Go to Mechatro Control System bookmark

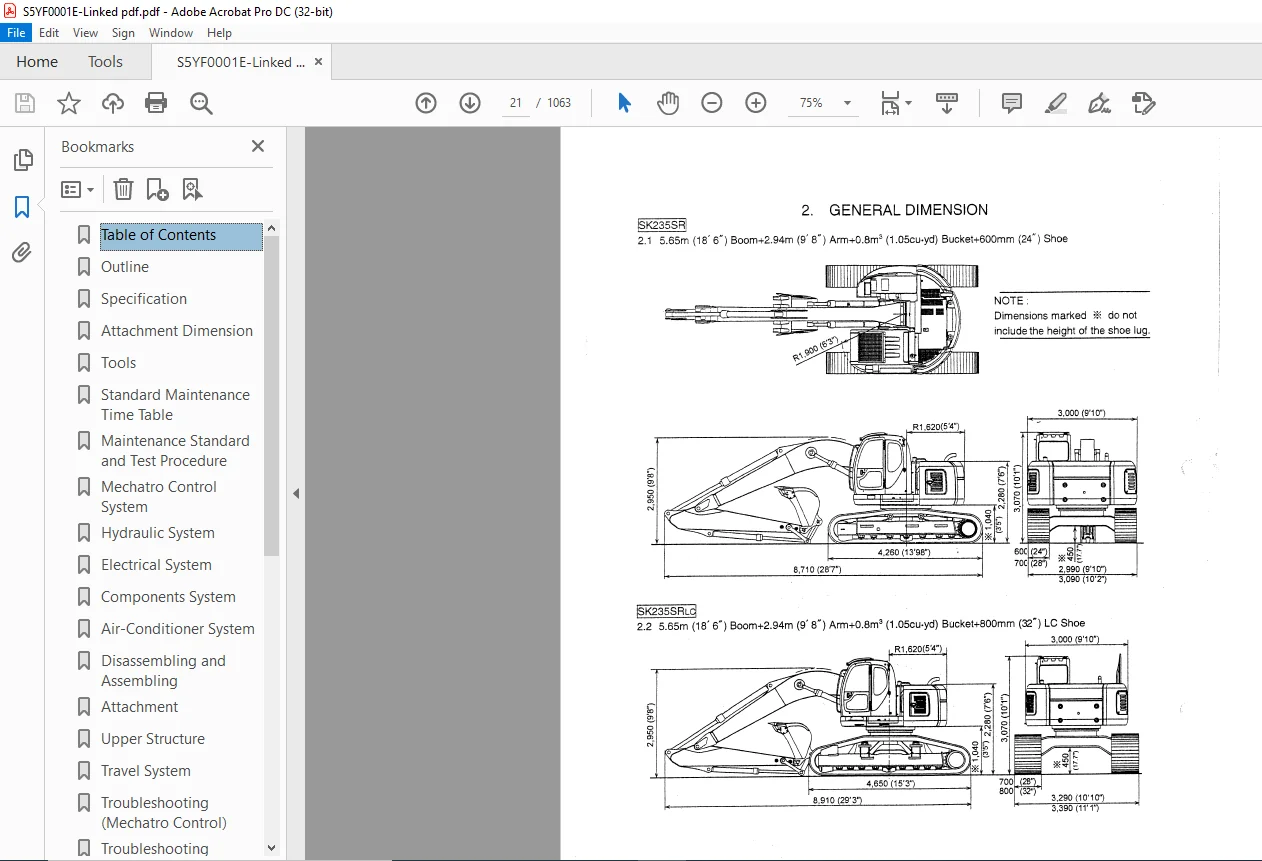coord(159,497)
